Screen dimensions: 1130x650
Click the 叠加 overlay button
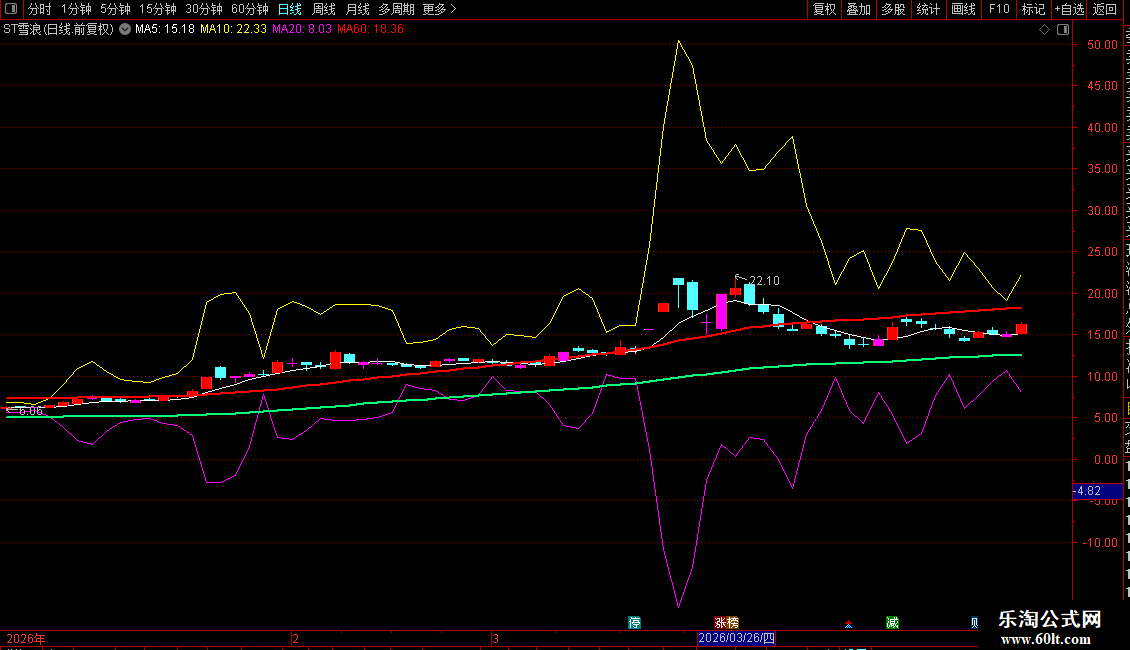pyautogui.click(x=859, y=9)
